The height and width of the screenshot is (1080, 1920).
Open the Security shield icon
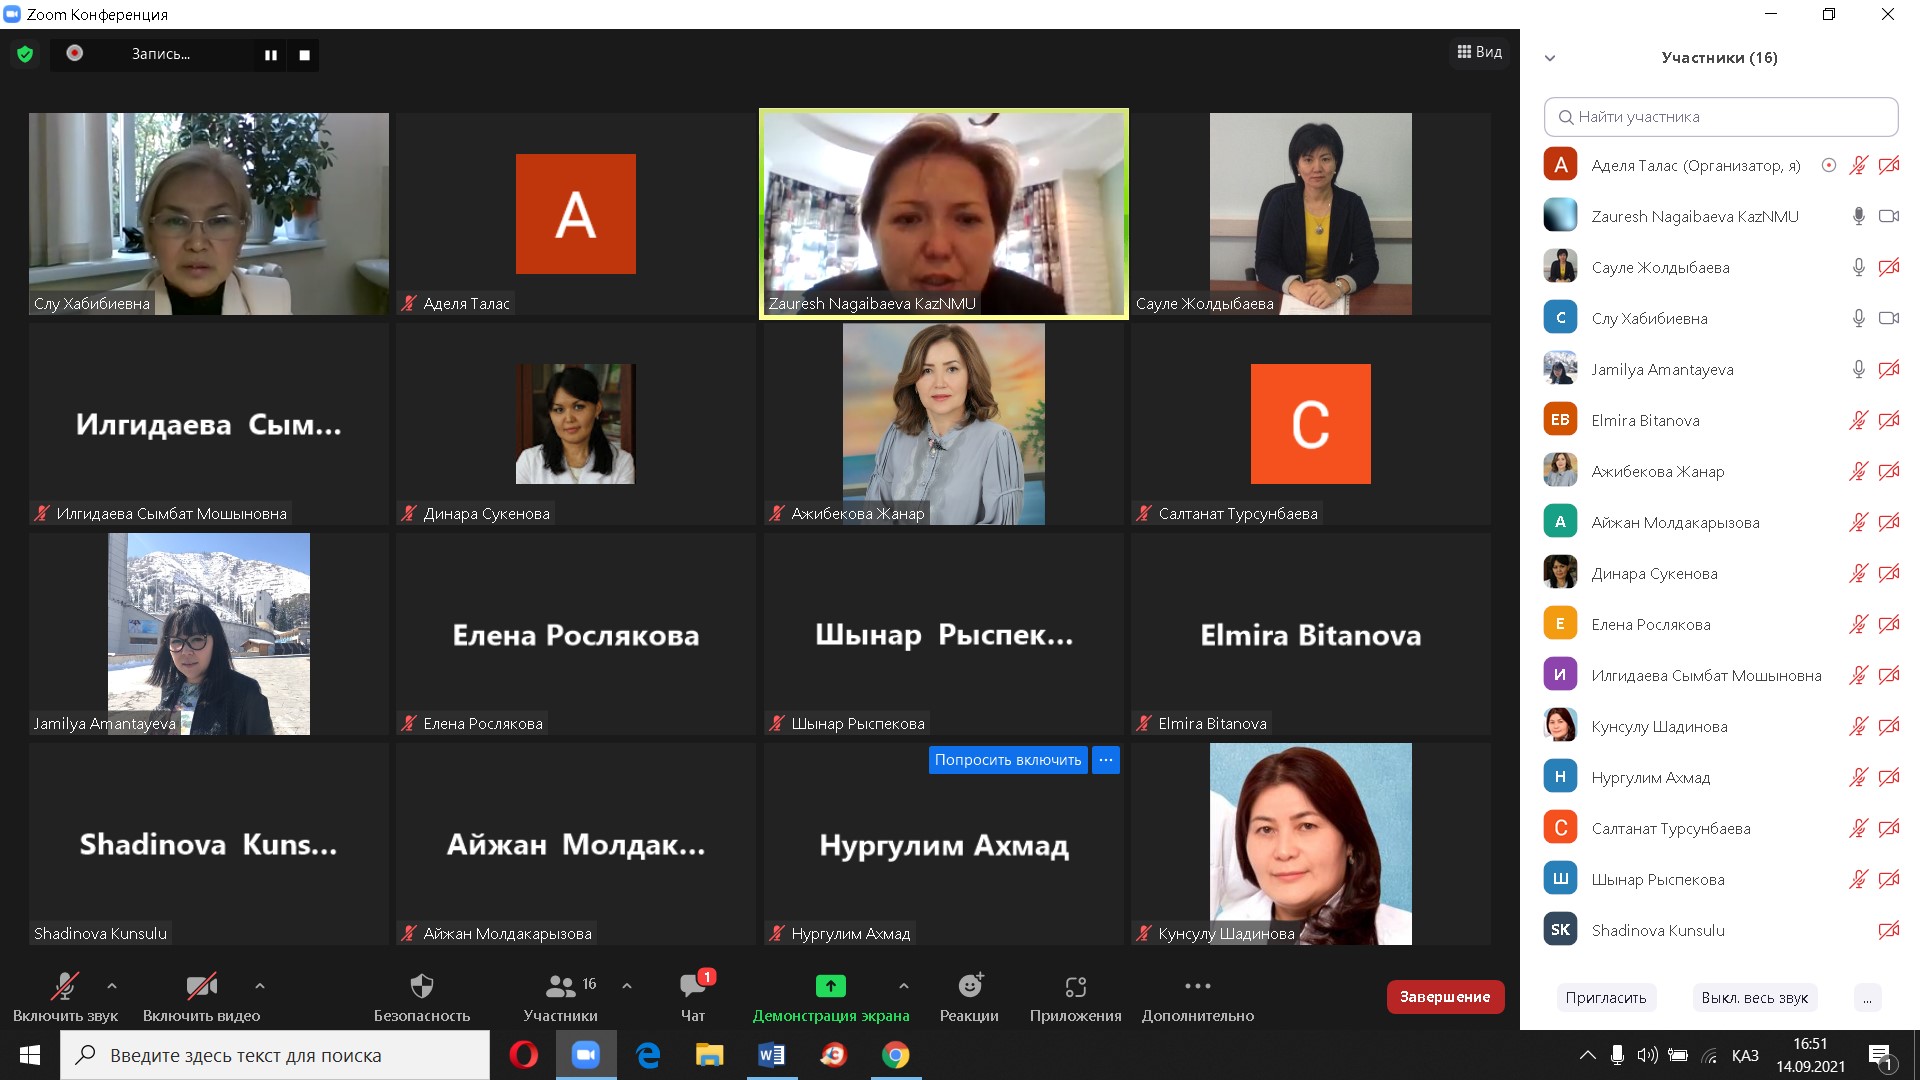(421, 987)
